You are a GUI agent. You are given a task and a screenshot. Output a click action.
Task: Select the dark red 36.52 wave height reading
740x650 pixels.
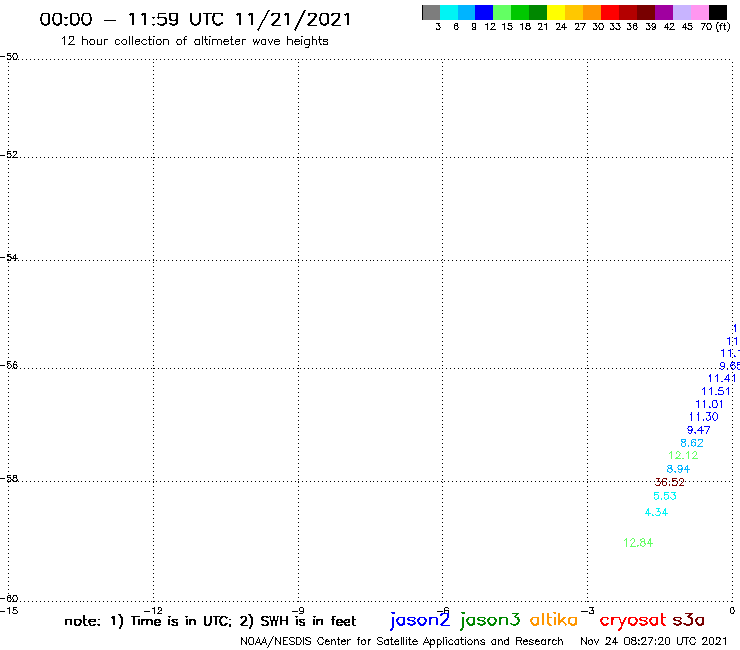(x=669, y=482)
